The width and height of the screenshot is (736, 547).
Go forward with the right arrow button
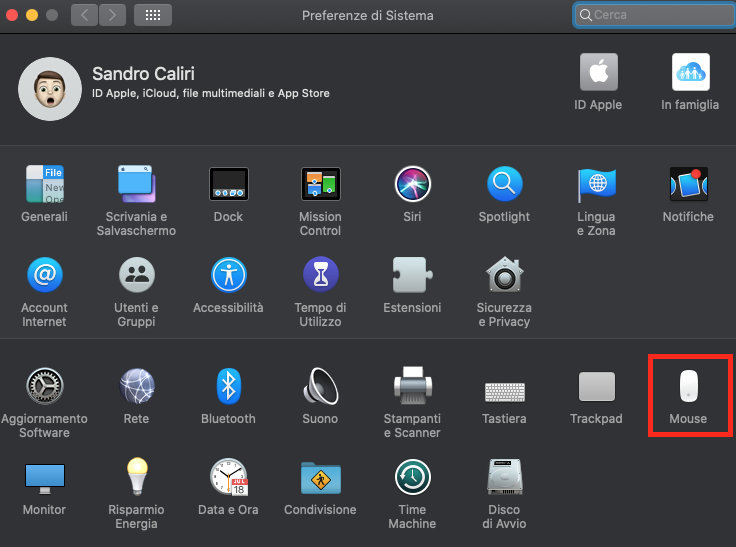click(x=112, y=15)
